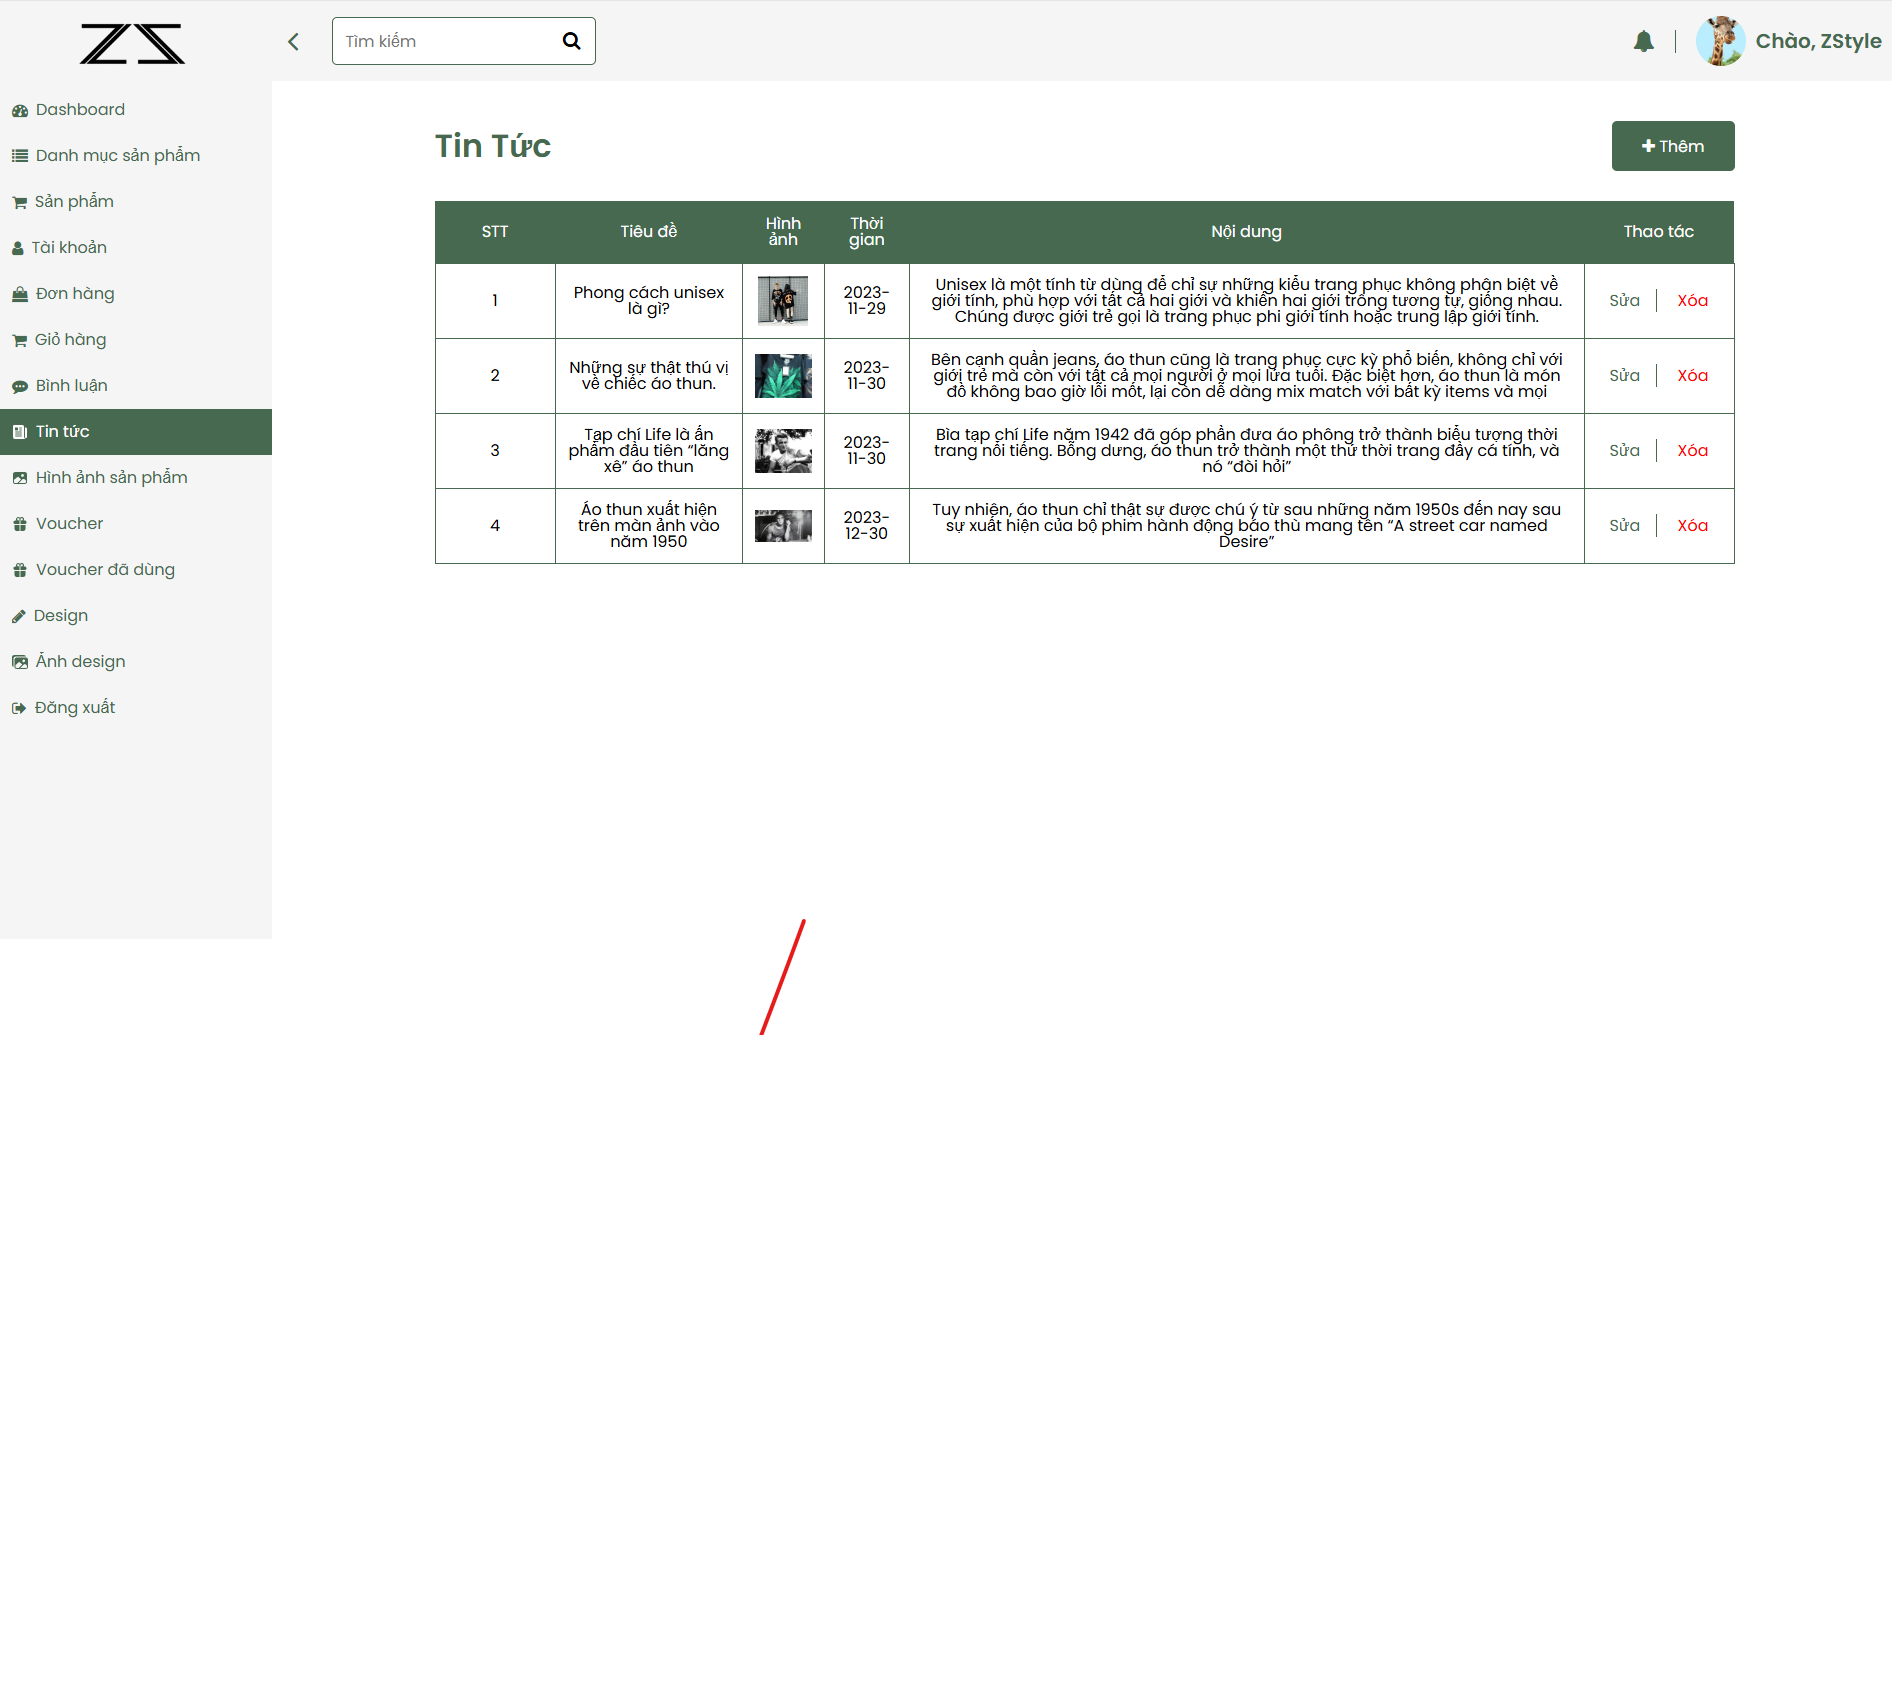Open Đơn hàng page
The height and width of the screenshot is (1698, 1892).
coord(75,294)
